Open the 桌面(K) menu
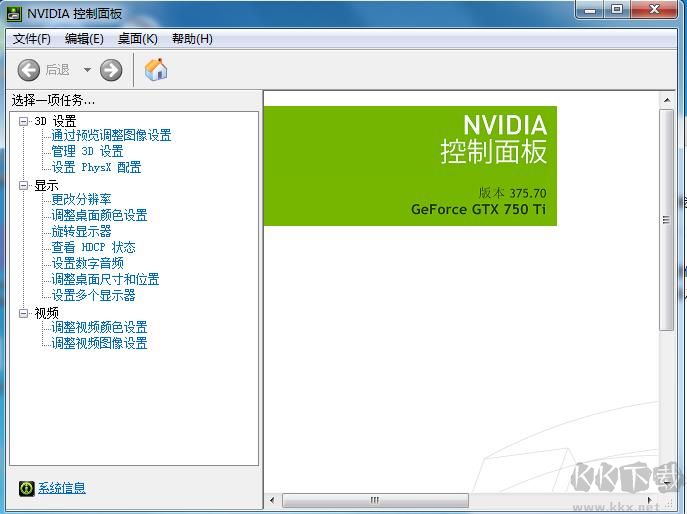 pyautogui.click(x=138, y=39)
